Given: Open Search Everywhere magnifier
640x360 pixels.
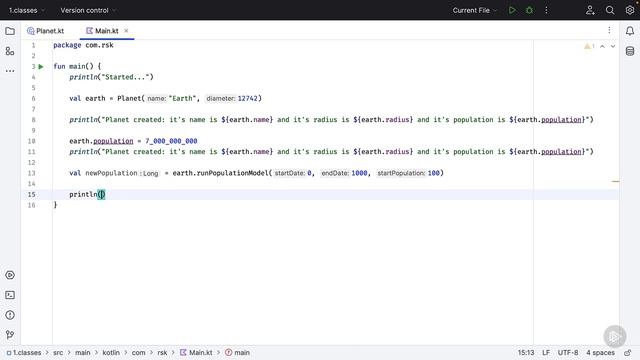Looking at the screenshot, I should 610,10.
